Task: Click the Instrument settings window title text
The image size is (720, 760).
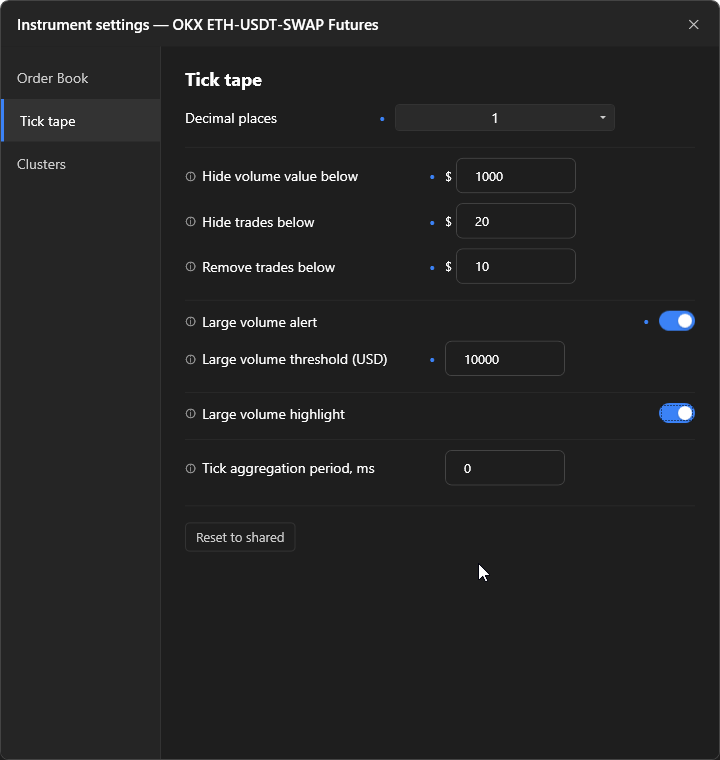Action: [x=198, y=25]
